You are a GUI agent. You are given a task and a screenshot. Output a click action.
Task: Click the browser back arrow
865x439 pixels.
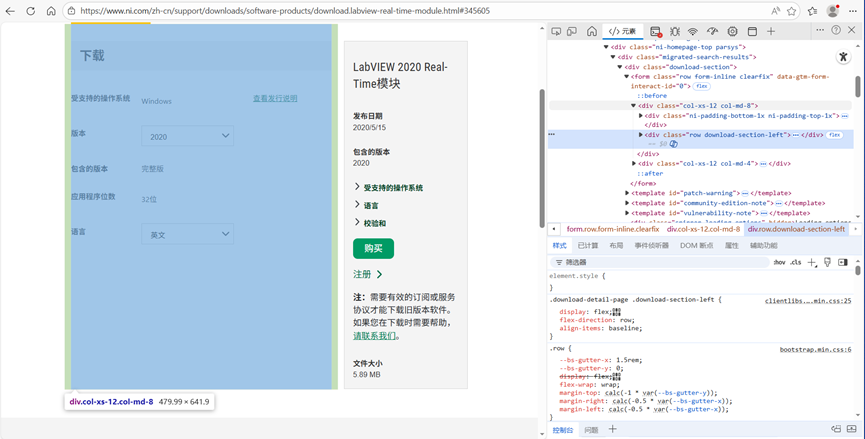pos(10,11)
